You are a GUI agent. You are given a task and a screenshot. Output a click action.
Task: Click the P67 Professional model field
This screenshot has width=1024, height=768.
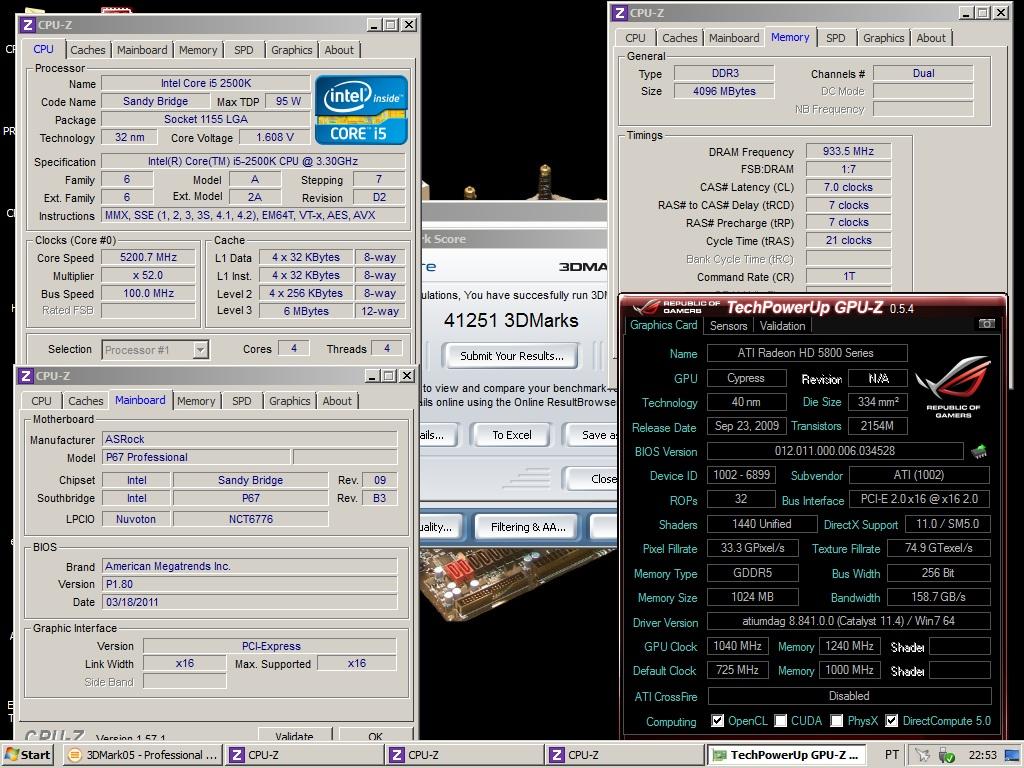point(196,457)
